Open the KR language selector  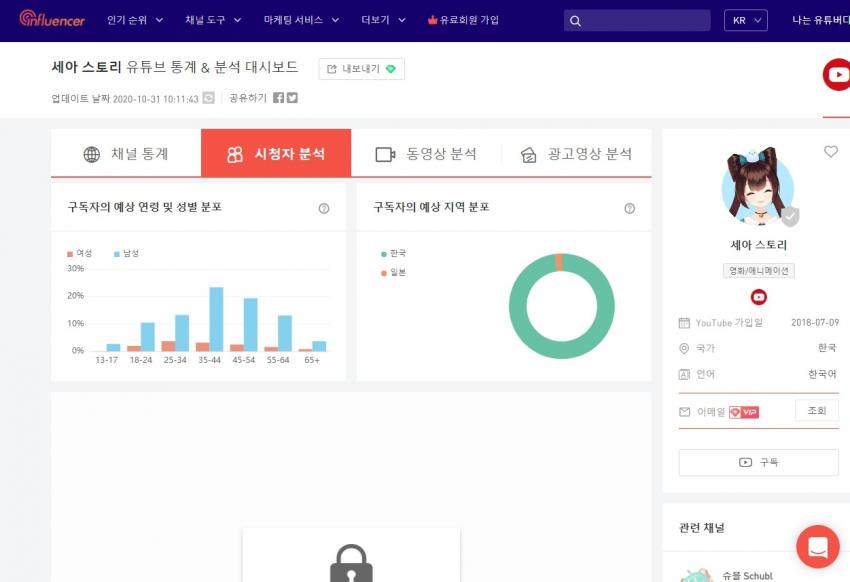[x=745, y=21]
